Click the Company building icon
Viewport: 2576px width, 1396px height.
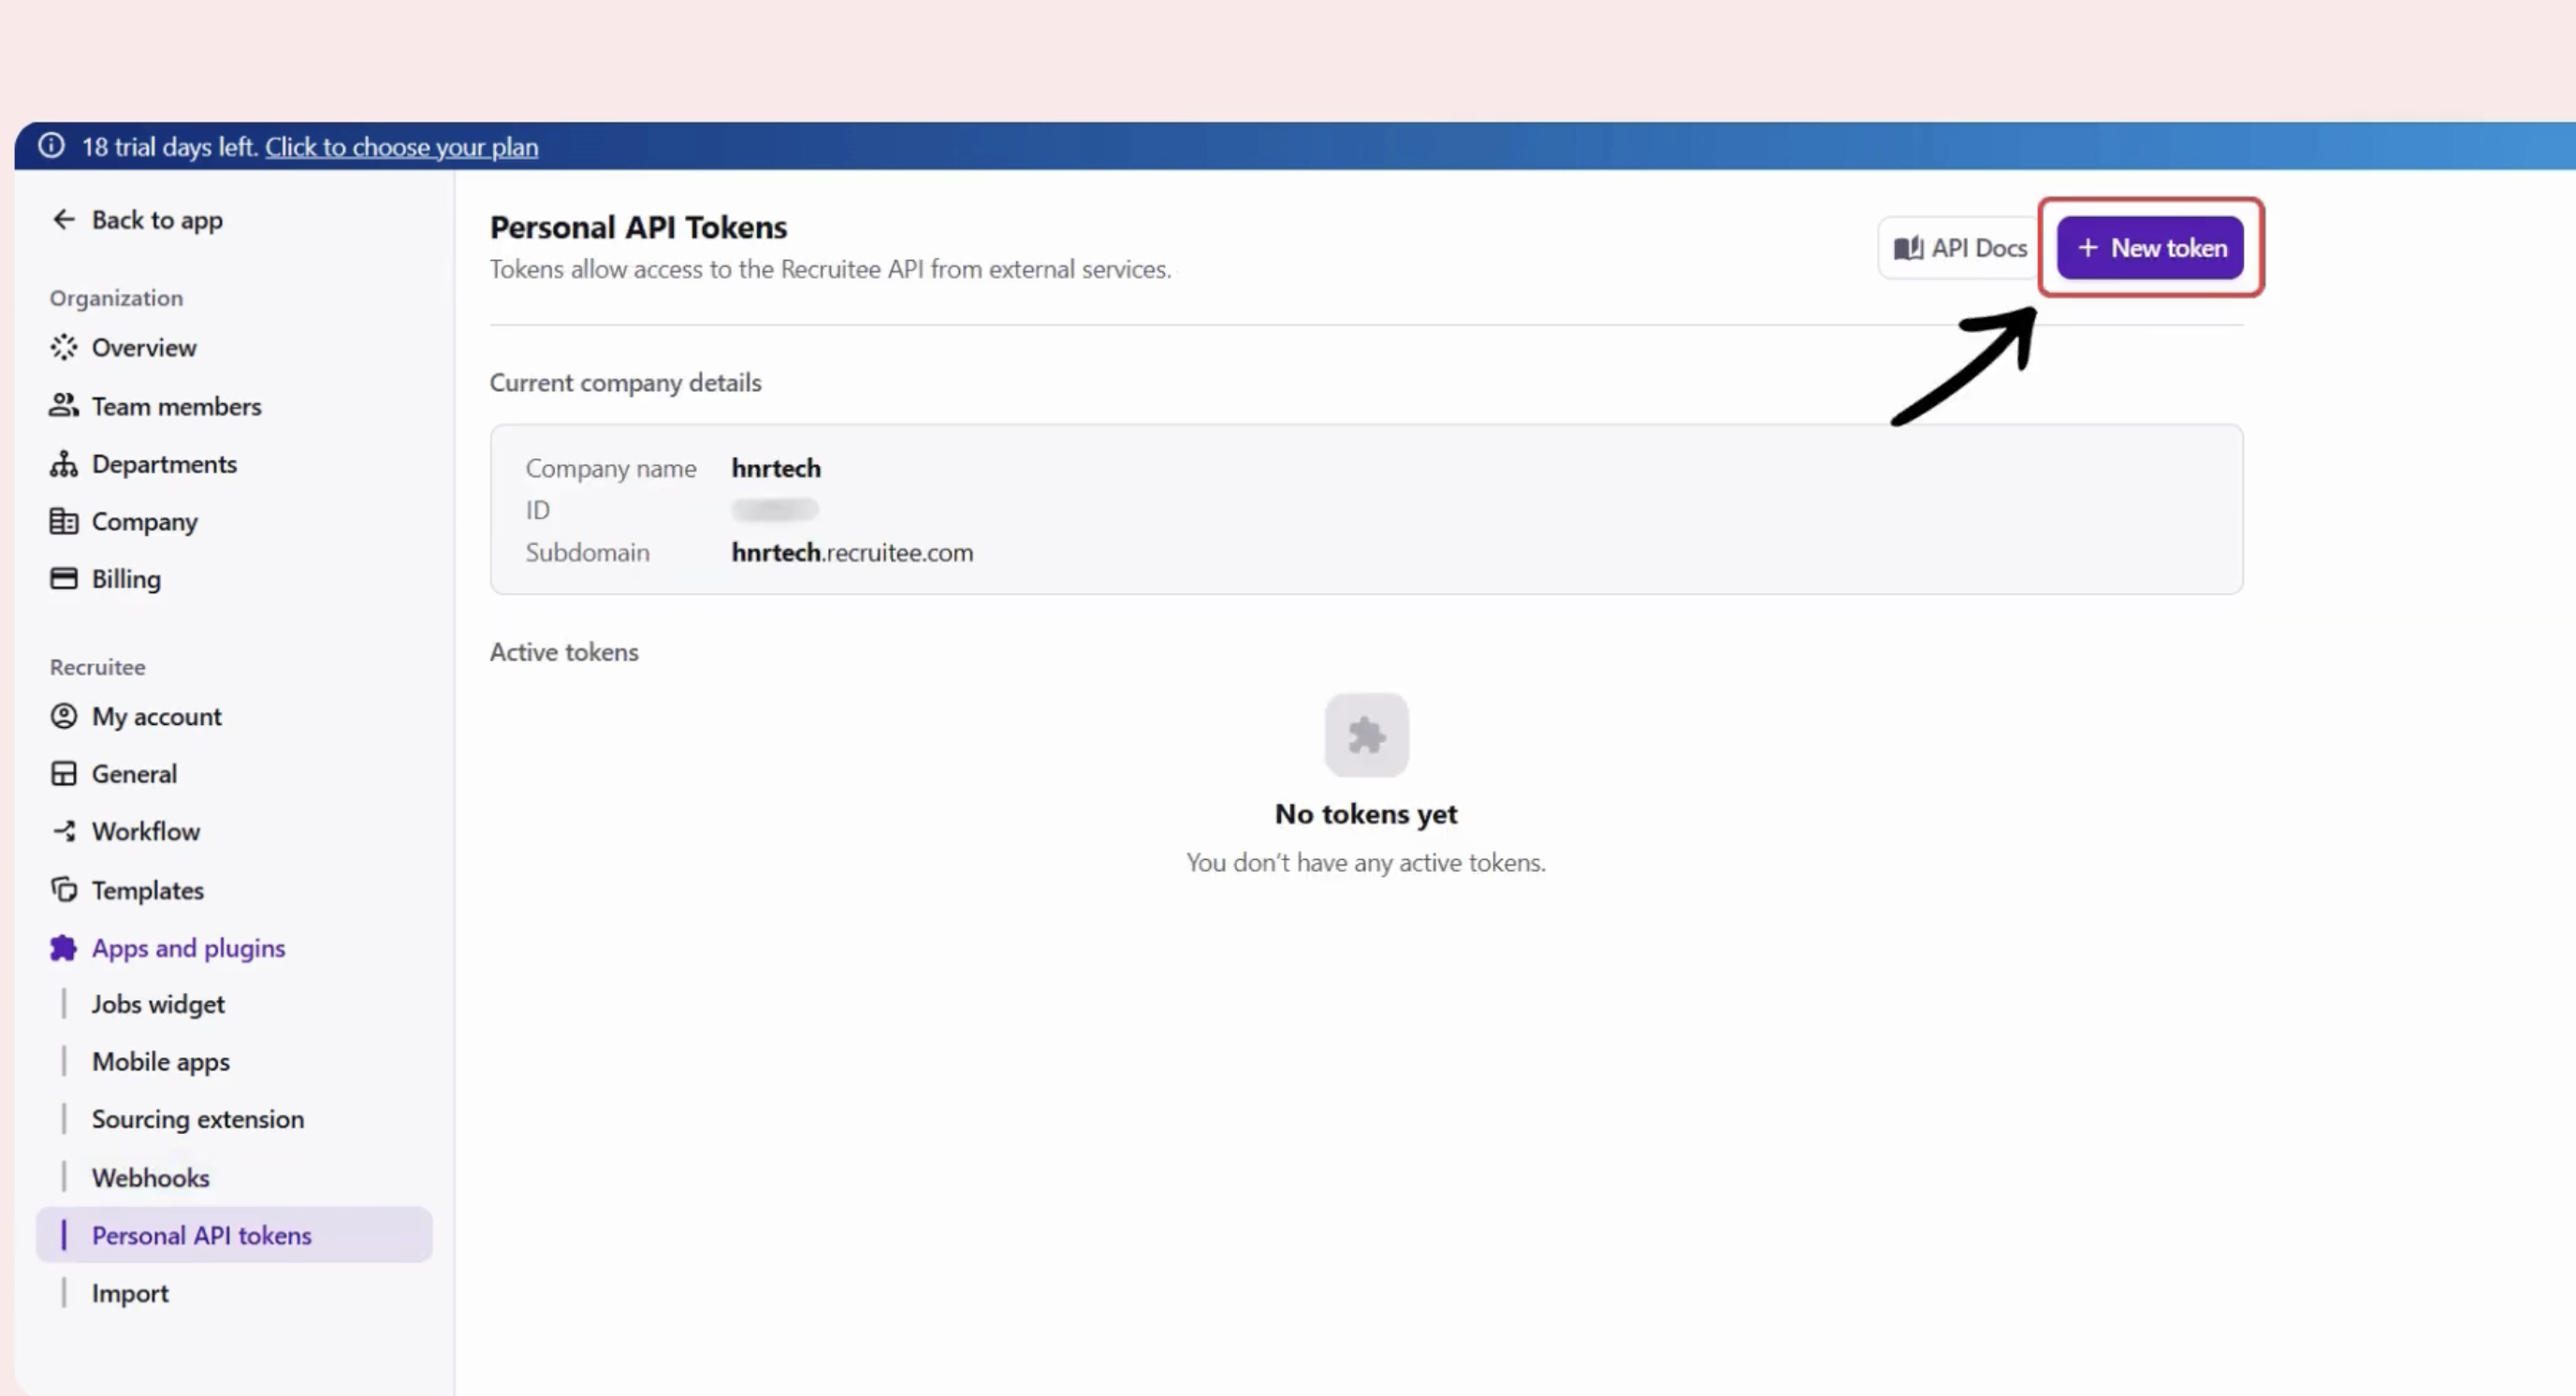click(63, 521)
